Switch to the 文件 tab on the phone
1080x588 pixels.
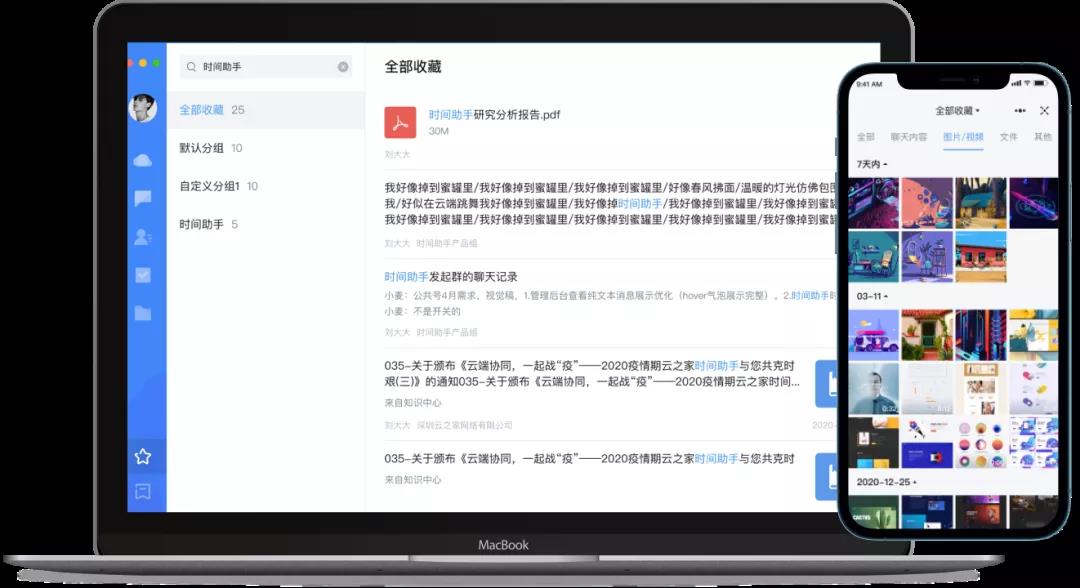(1008, 137)
